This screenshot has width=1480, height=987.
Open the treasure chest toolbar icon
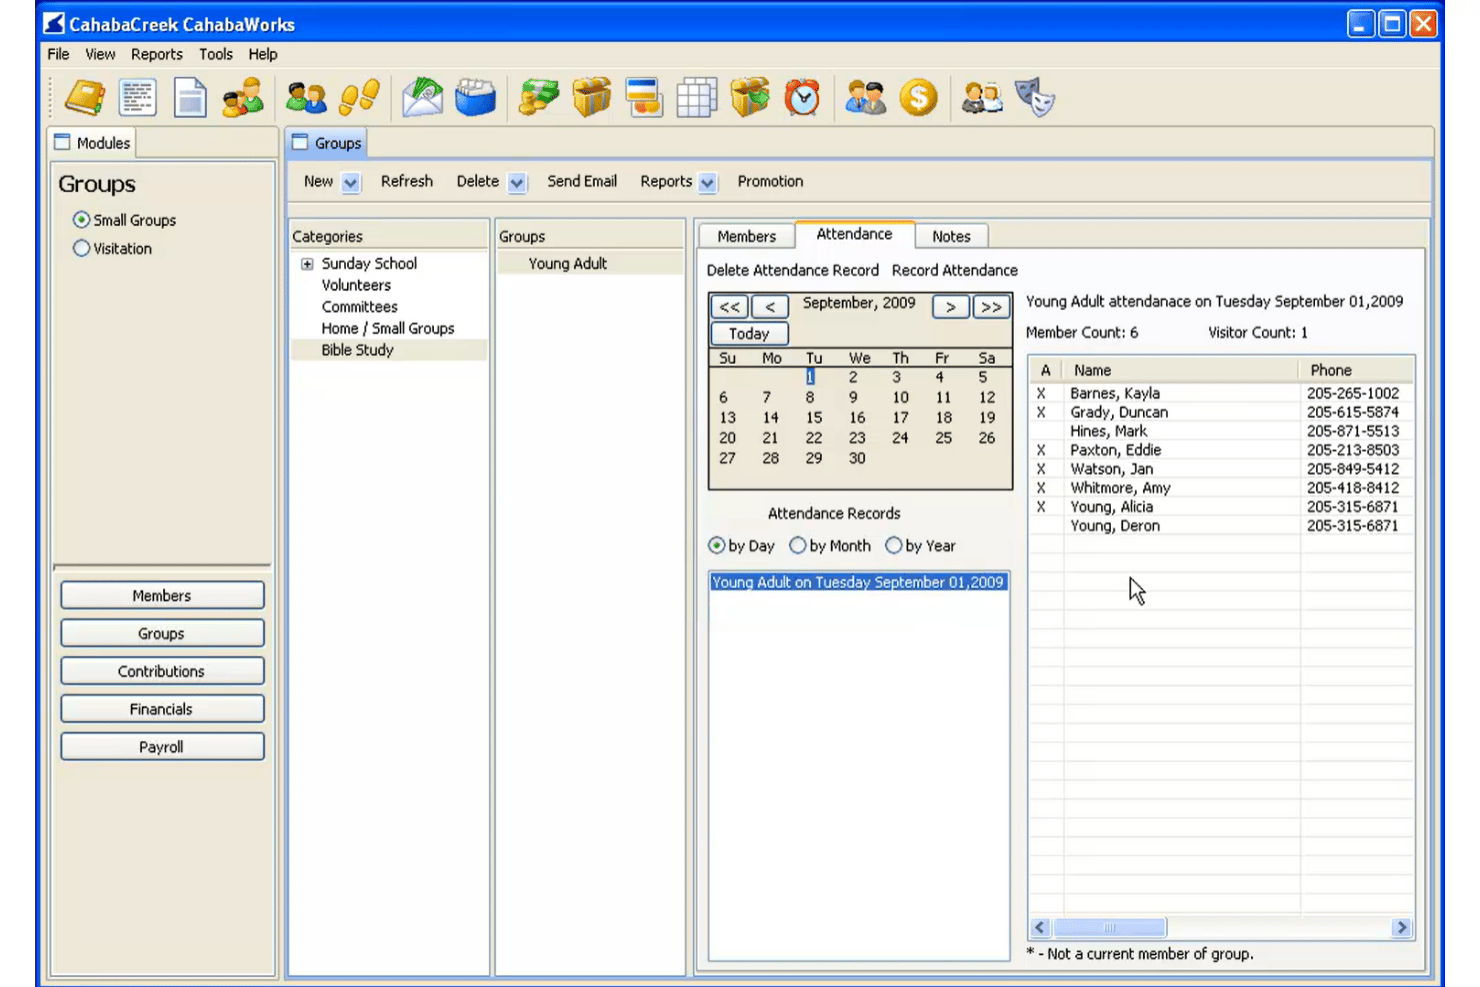click(592, 98)
